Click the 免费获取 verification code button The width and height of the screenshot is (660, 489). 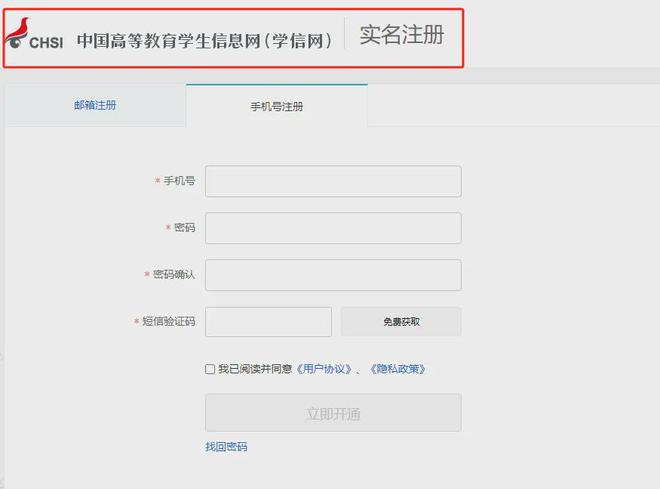(401, 322)
